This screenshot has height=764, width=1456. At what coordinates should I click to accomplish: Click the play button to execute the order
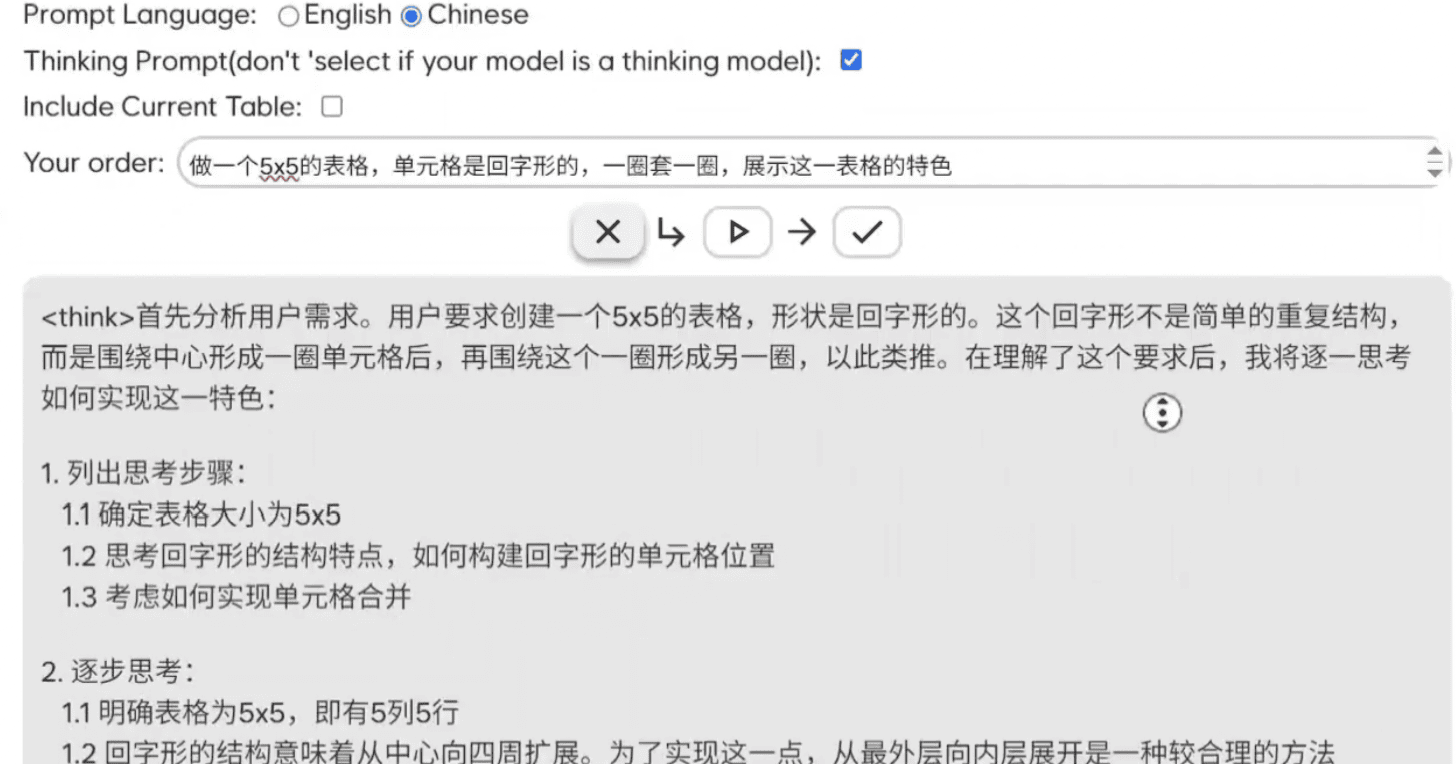click(737, 231)
